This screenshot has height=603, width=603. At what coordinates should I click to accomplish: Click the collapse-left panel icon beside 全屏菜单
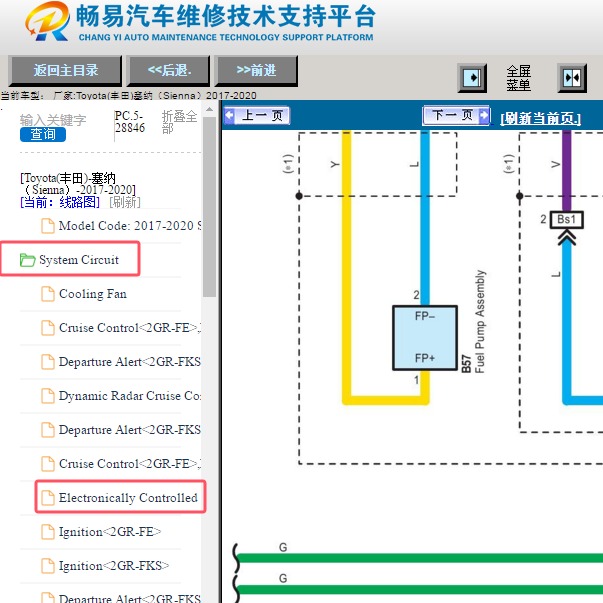click(x=472, y=78)
